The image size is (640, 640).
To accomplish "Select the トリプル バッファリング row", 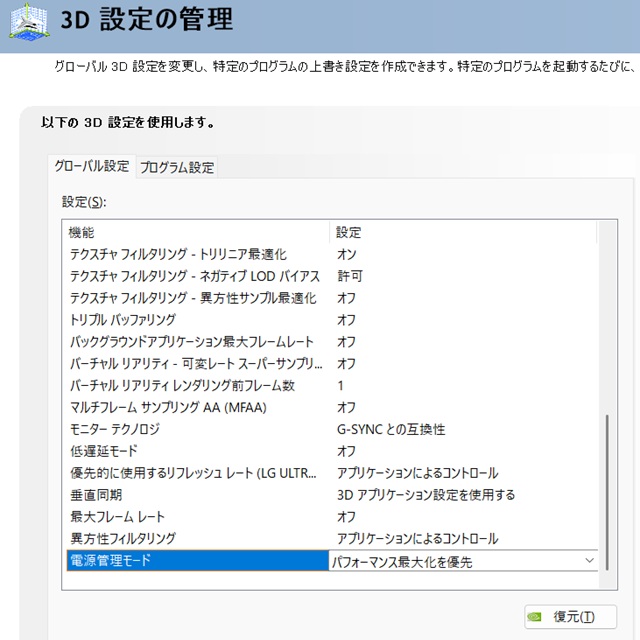I will pyautogui.click(x=331, y=320).
